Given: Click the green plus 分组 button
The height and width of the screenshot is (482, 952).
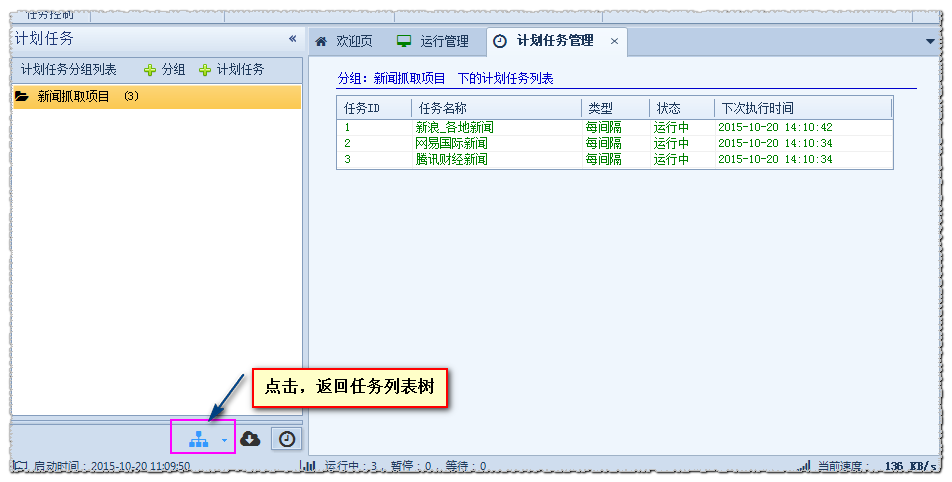Looking at the screenshot, I should pyautogui.click(x=165, y=70).
